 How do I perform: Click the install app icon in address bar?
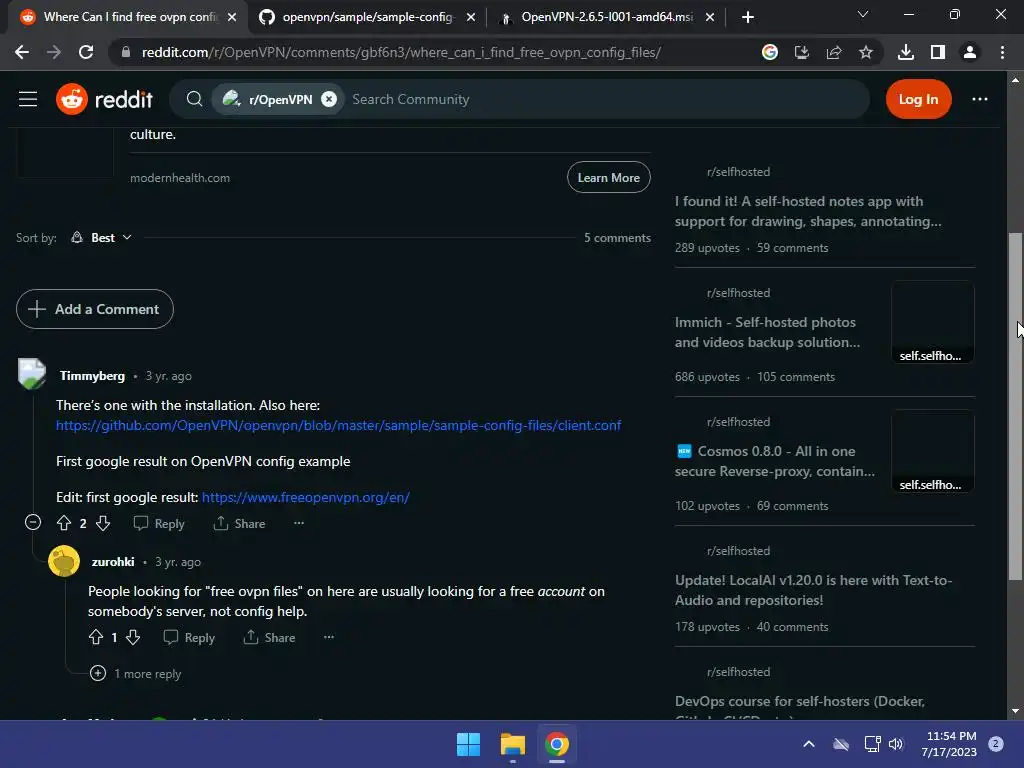point(802,52)
